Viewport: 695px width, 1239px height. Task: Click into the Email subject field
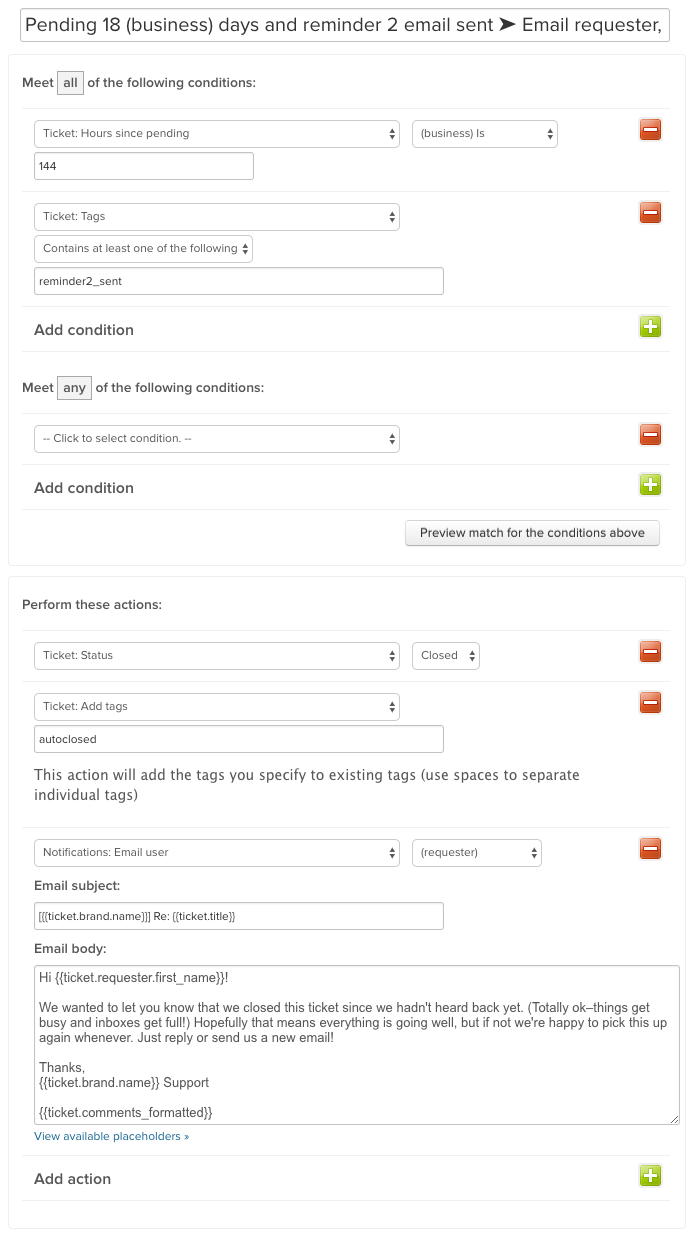coord(238,916)
